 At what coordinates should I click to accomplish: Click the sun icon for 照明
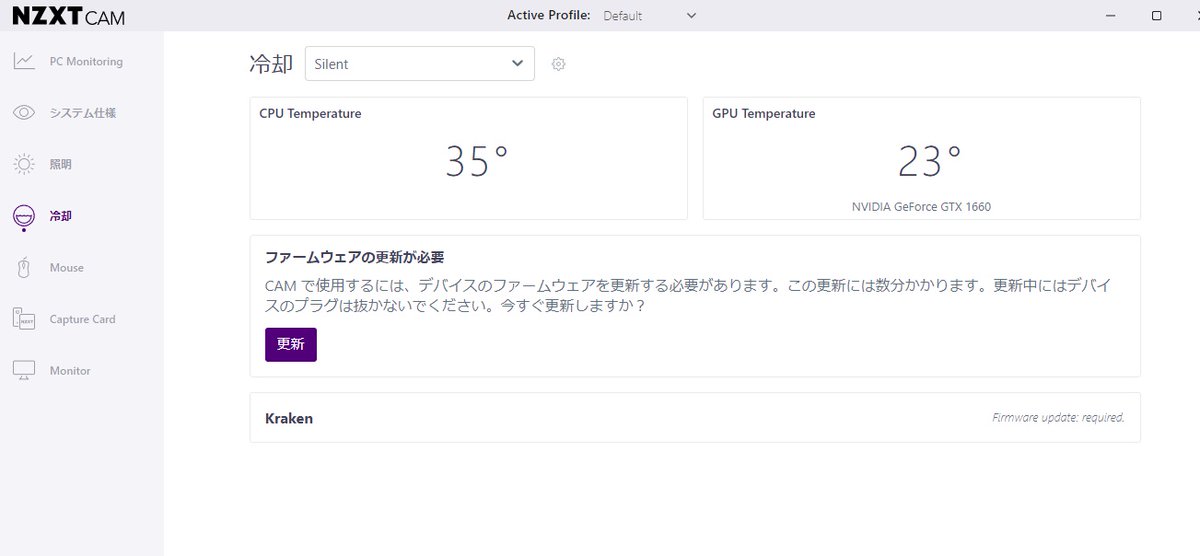pos(24,164)
